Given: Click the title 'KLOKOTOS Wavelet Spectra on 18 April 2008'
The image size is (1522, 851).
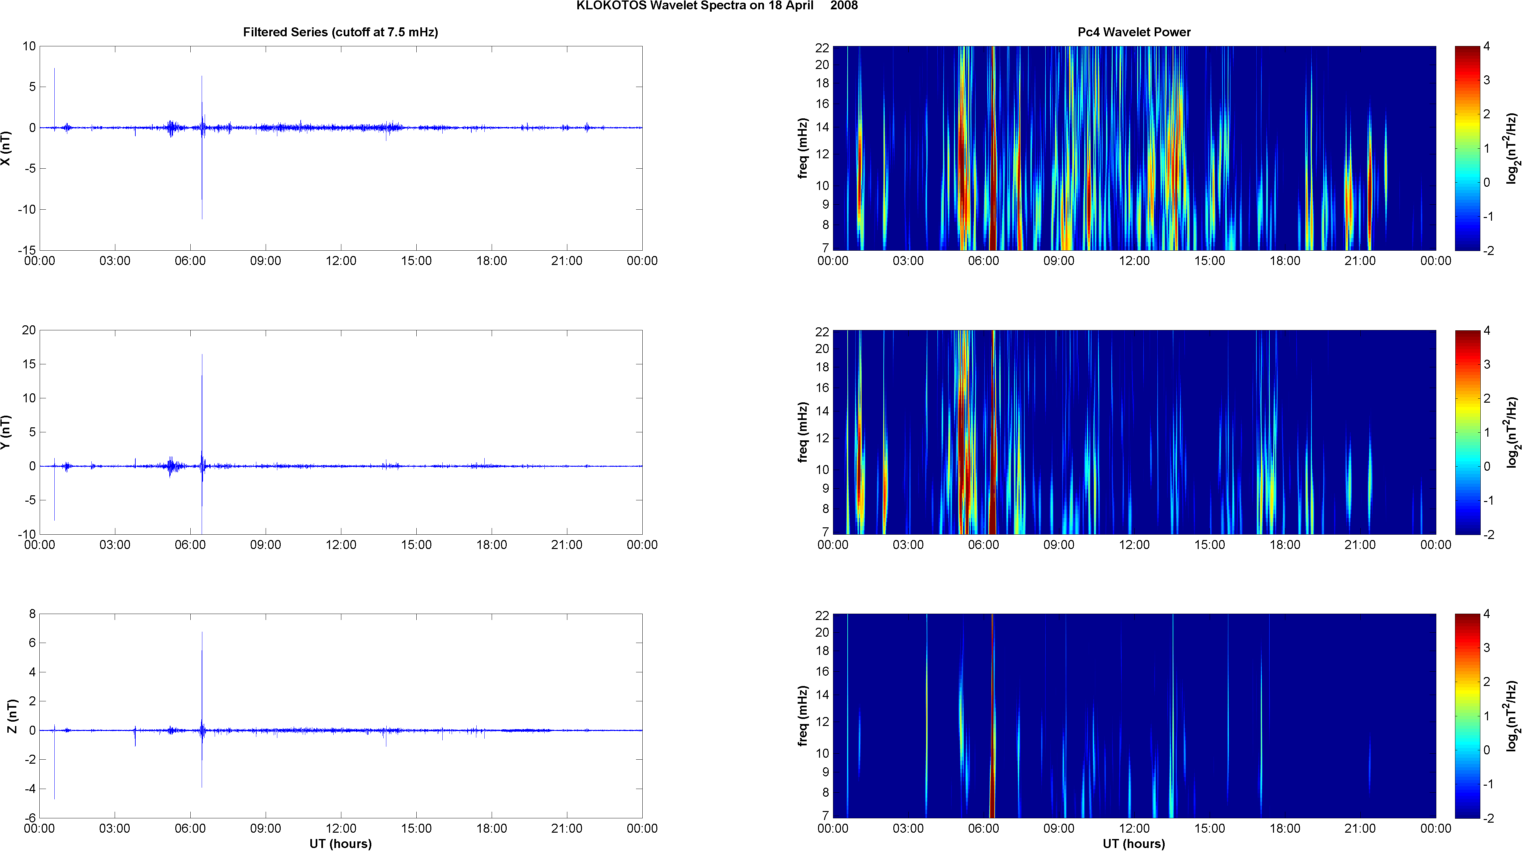Looking at the screenshot, I should coord(717,6).
